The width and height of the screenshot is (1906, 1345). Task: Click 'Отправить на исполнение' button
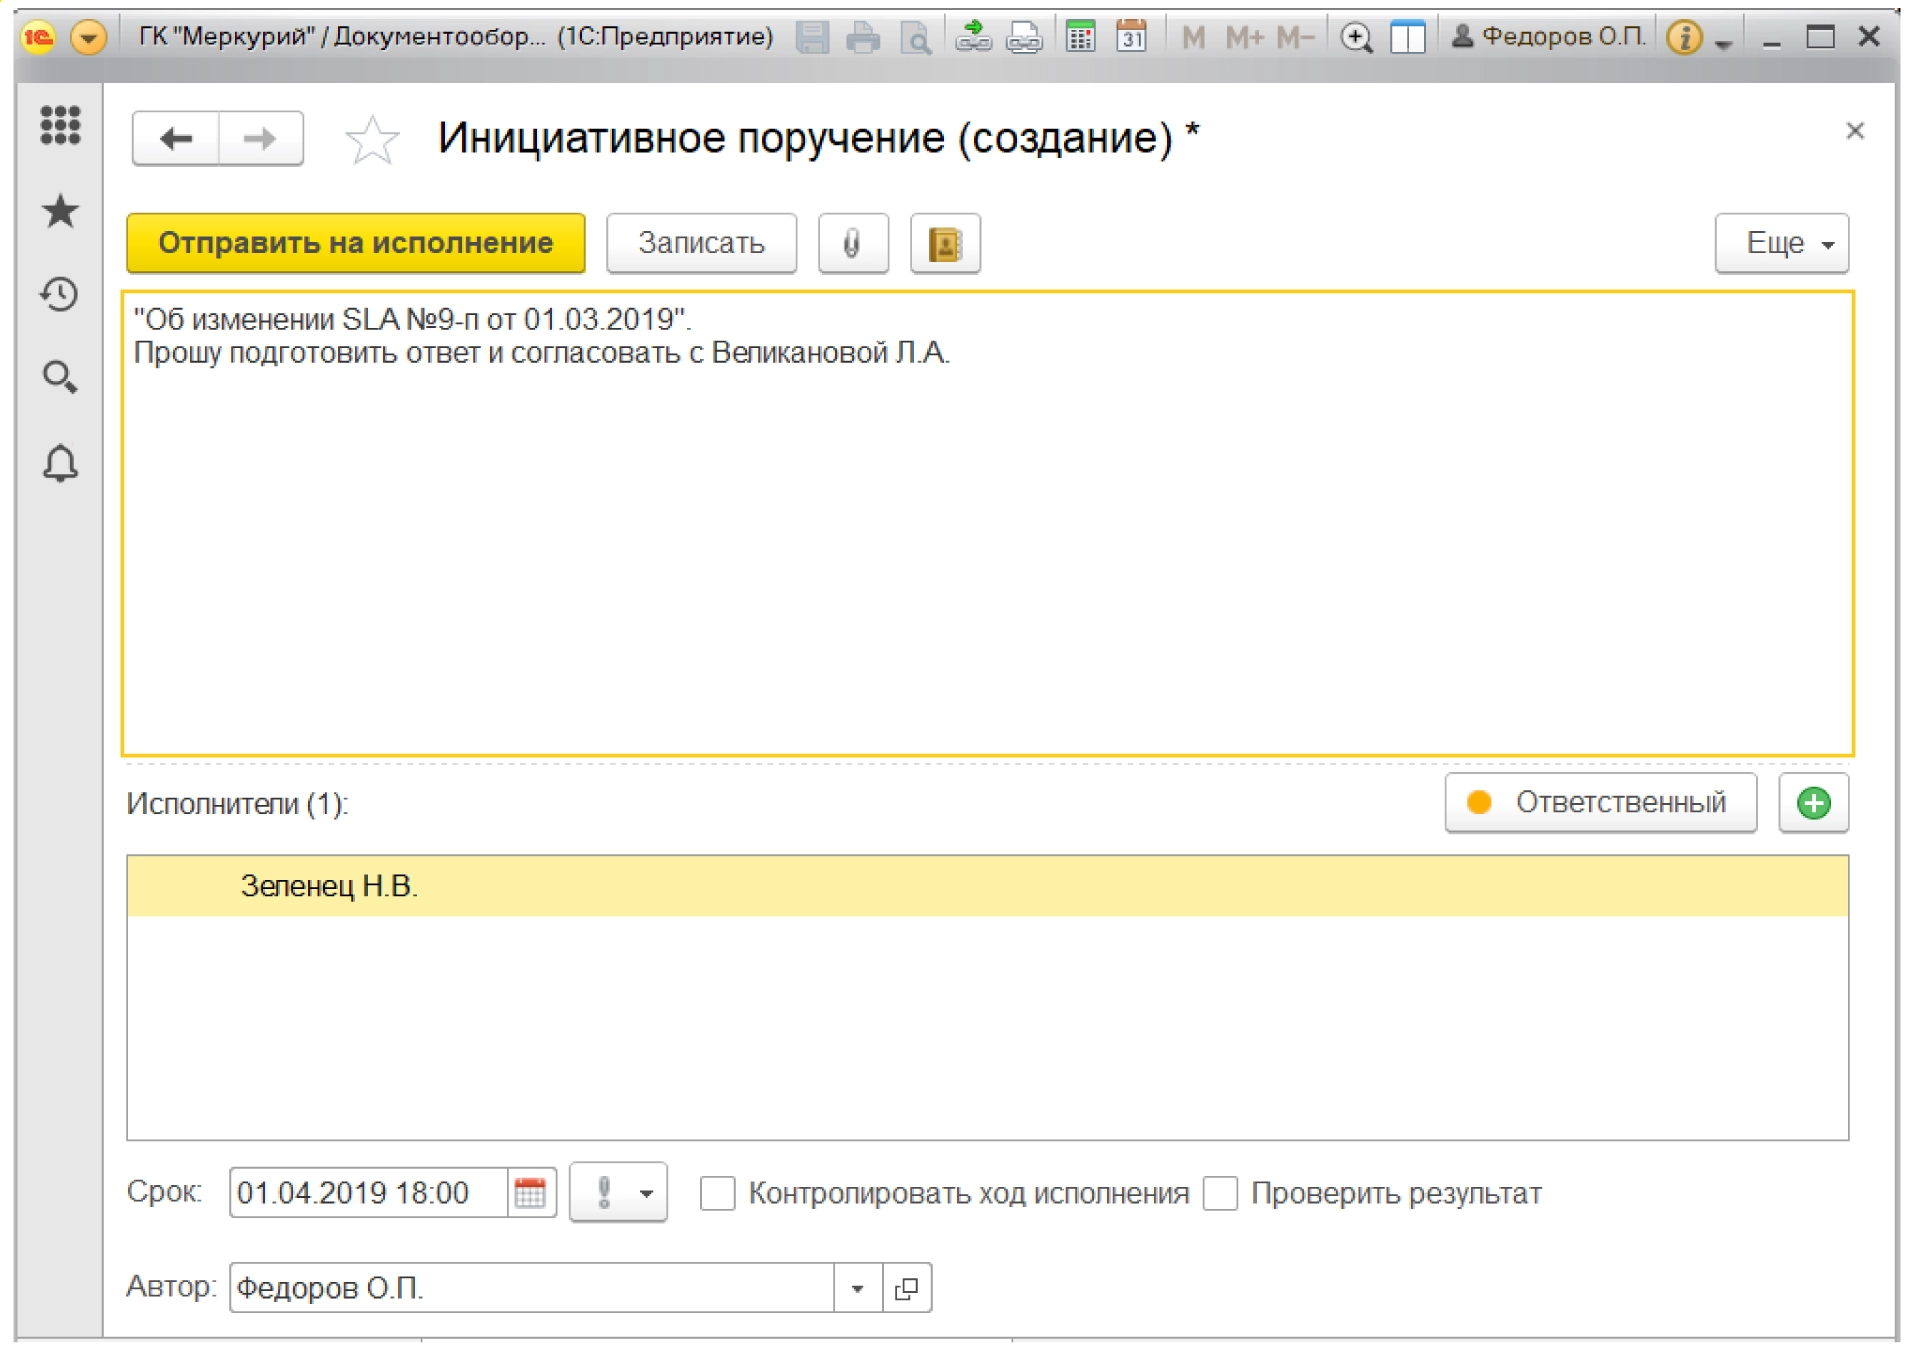[x=355, y=243]
